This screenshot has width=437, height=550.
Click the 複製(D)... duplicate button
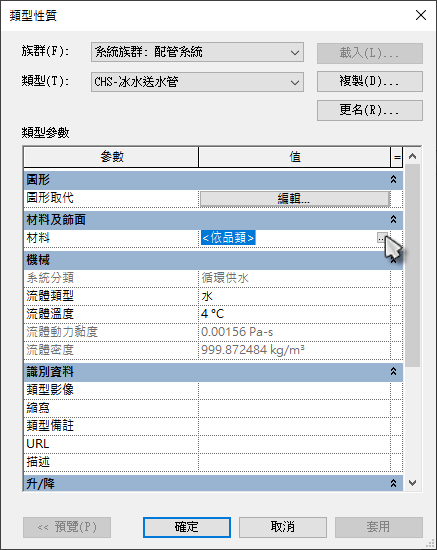pos(370,81)
